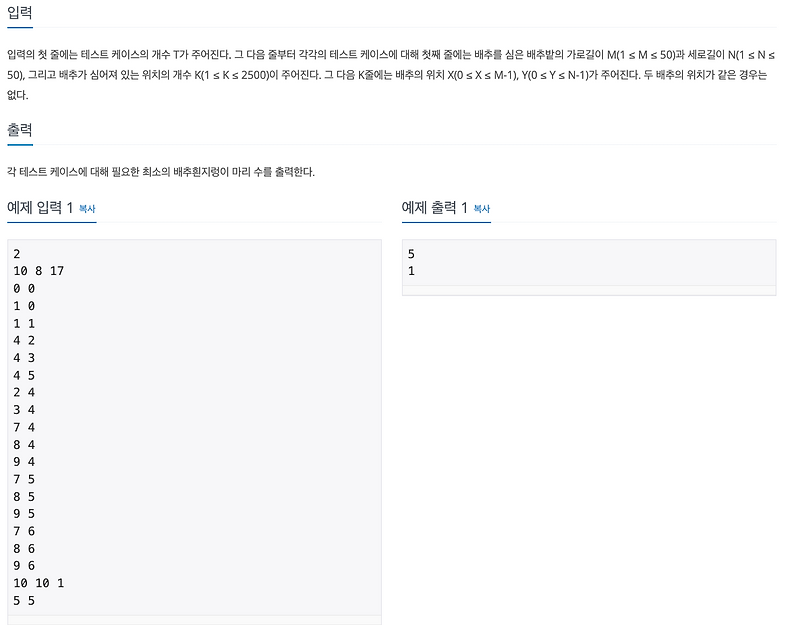Click the '10 10 1' line in sample input
800x625 pixels.
[39, 583]
